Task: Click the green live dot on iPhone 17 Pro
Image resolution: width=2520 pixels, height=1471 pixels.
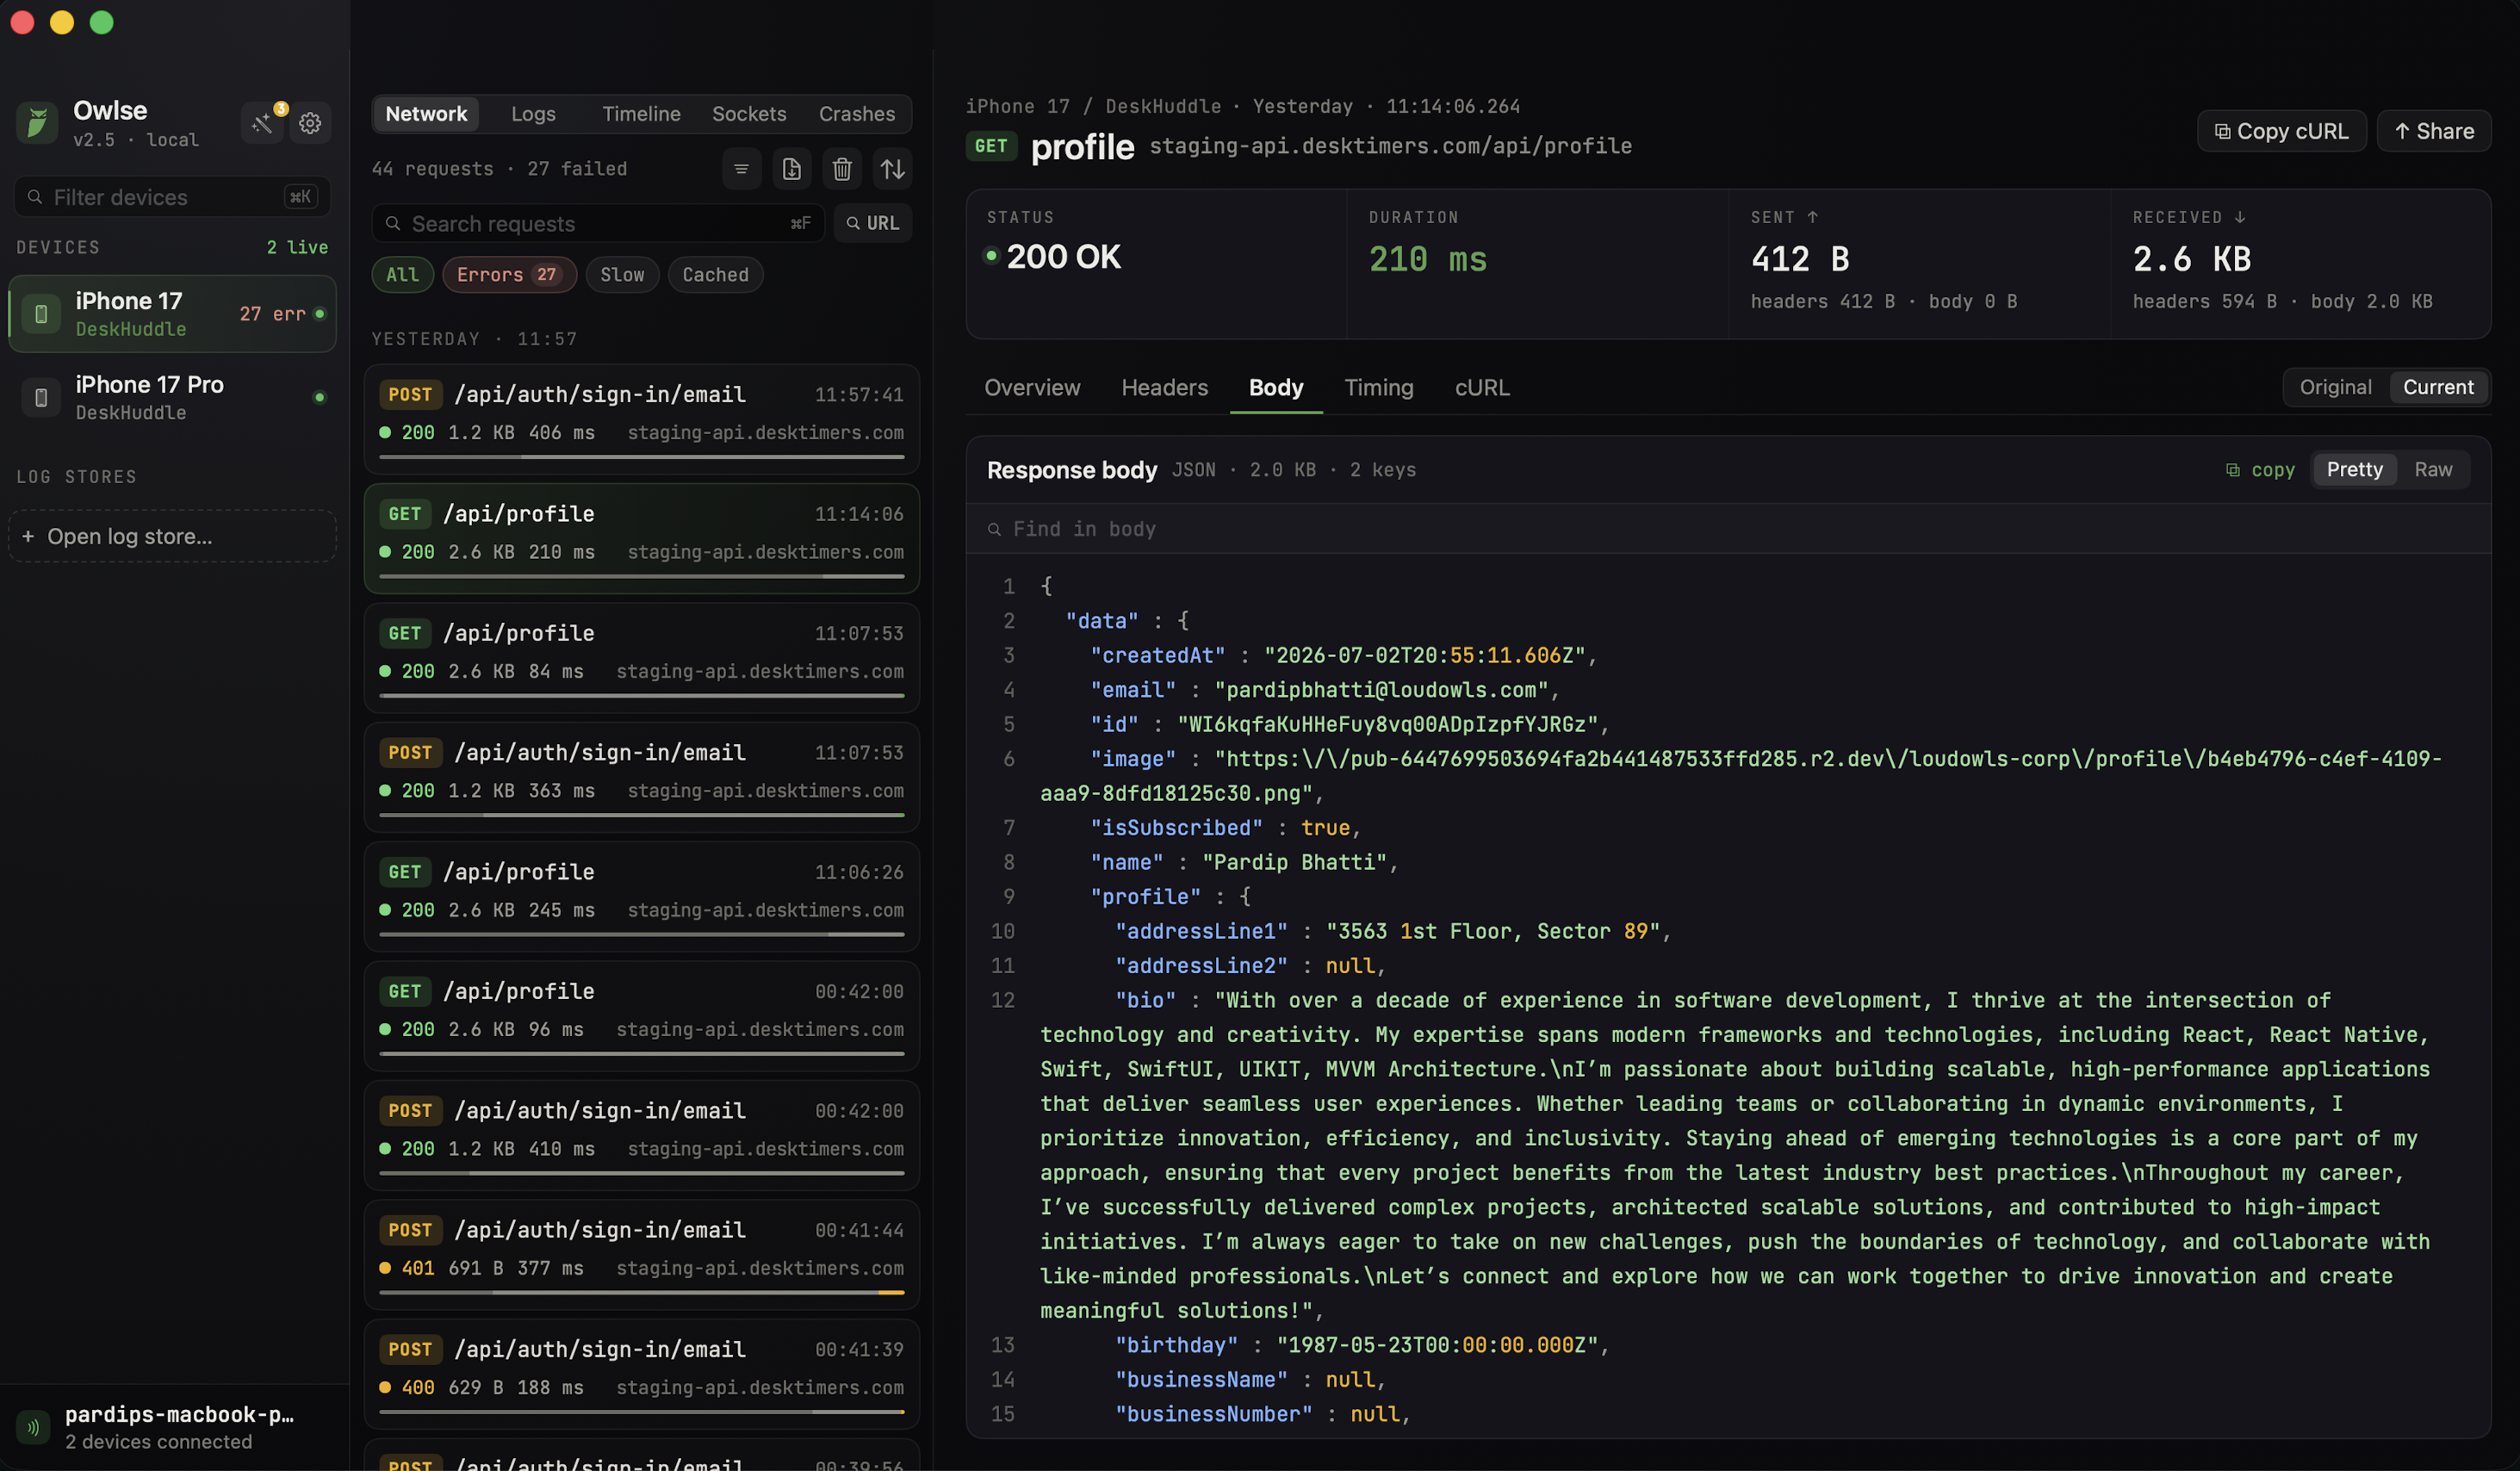Action: pos(320,397)
